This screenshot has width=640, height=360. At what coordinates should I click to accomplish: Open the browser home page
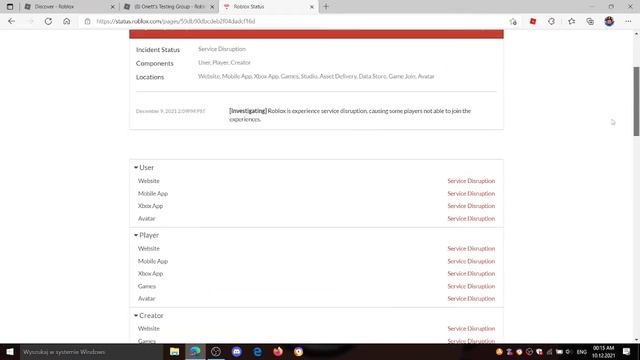click(67, 21)
